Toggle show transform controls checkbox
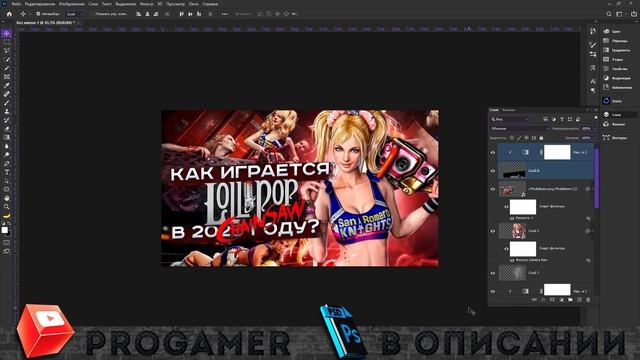This screenshot has width=640, height=360. click(92, 14)
